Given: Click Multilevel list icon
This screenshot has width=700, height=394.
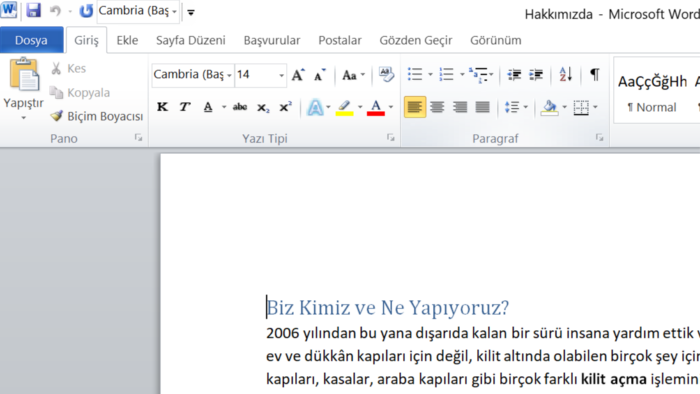Looking at the screenshot, I should pos(478,75).
